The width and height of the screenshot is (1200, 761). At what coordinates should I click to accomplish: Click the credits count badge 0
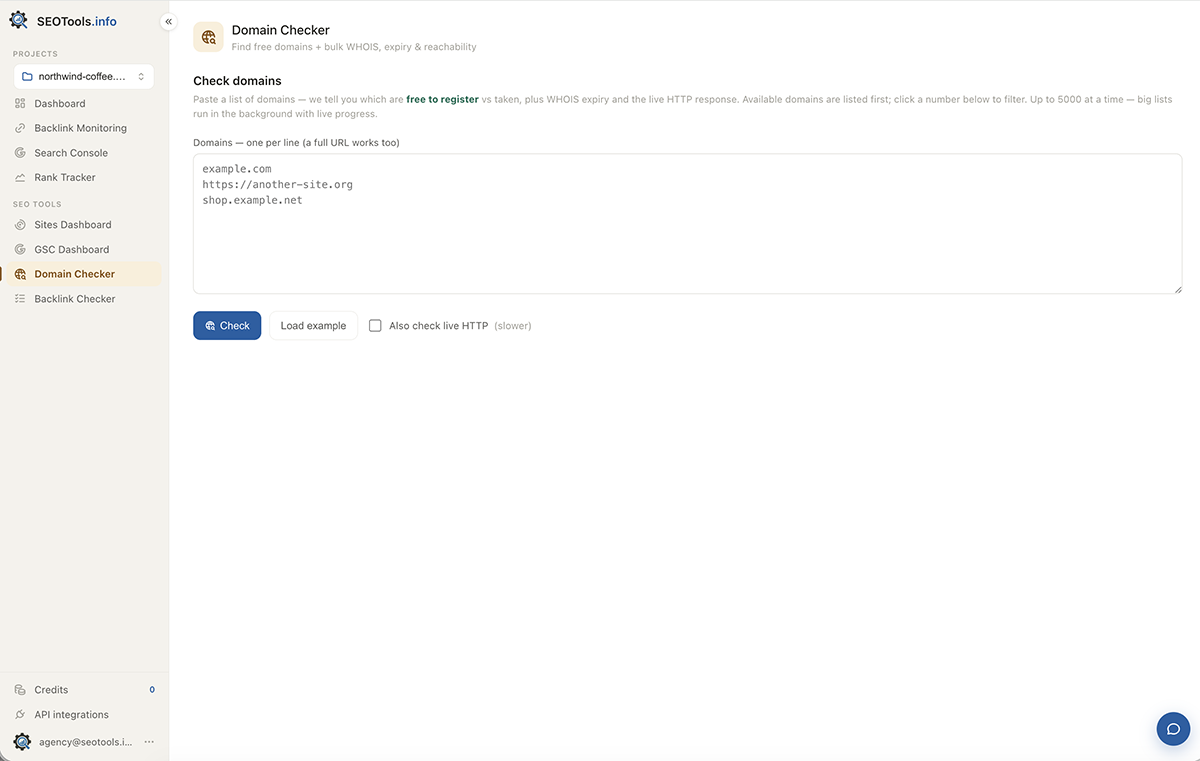(x=152, y=690)
